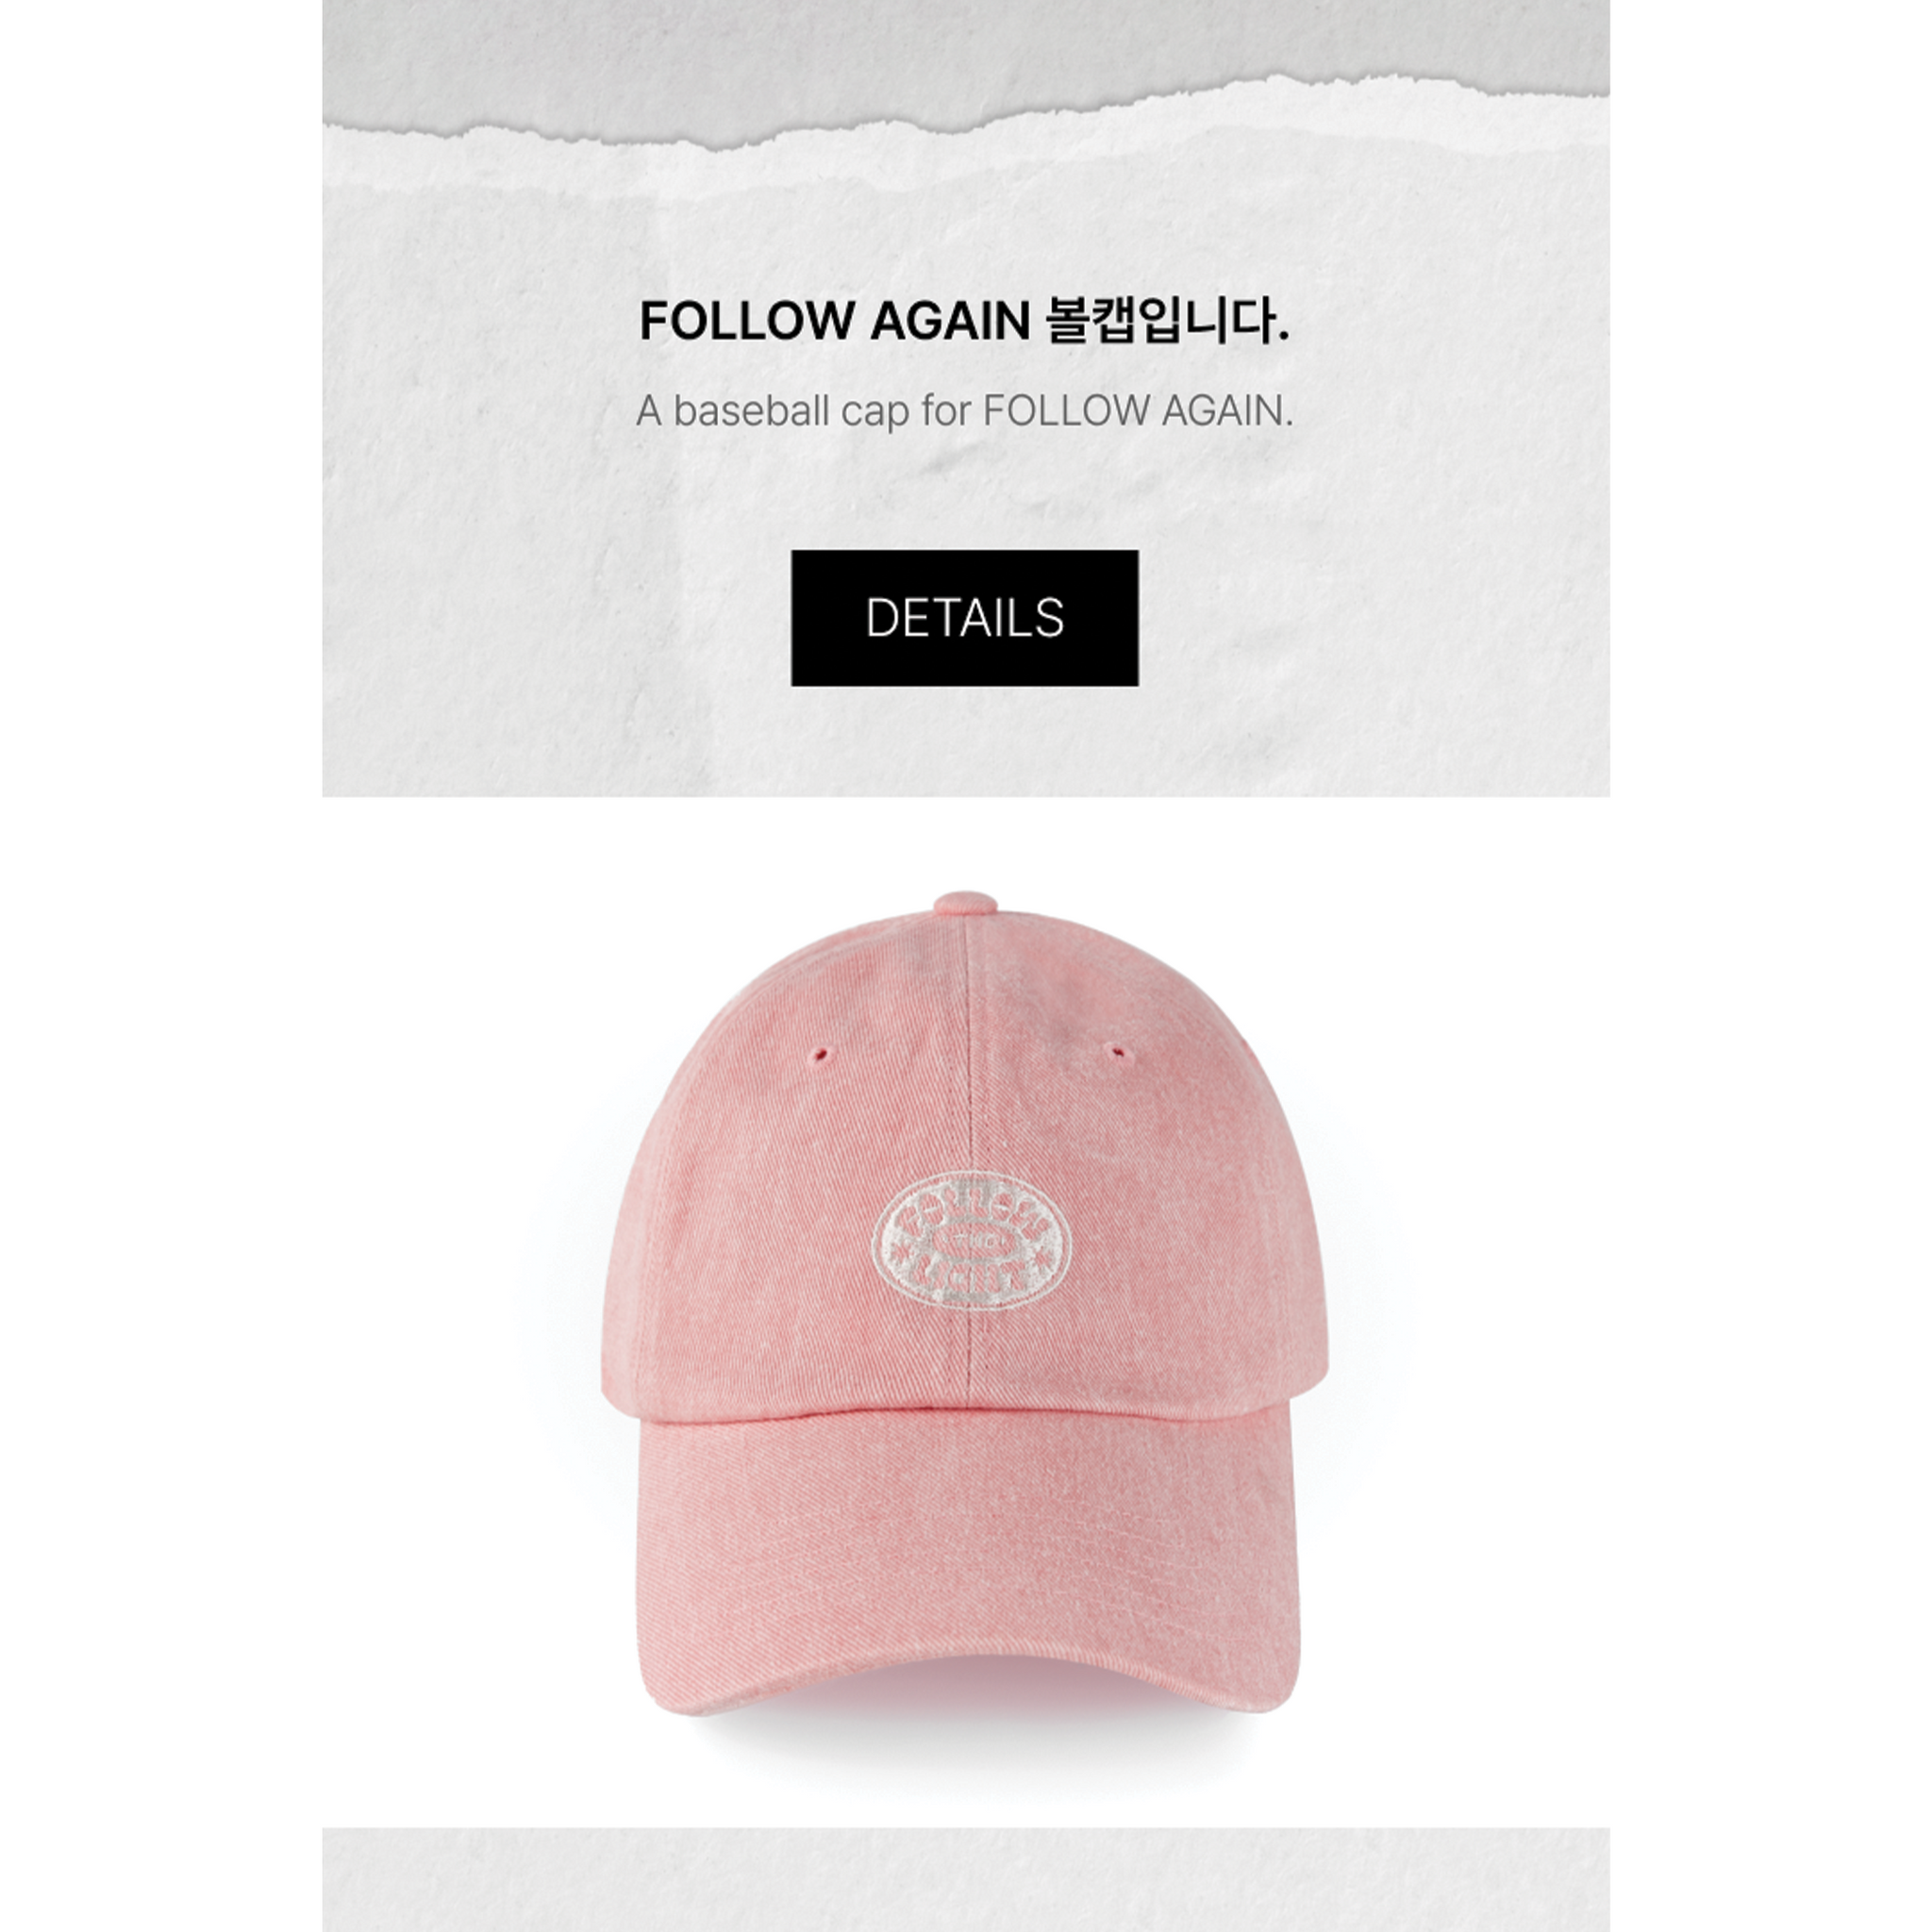The height and width of the screenshot is (1932, 1932).
Task: Click the word FOLLOW in the heading
Action: pyautogui.click(x=749, y=322)
